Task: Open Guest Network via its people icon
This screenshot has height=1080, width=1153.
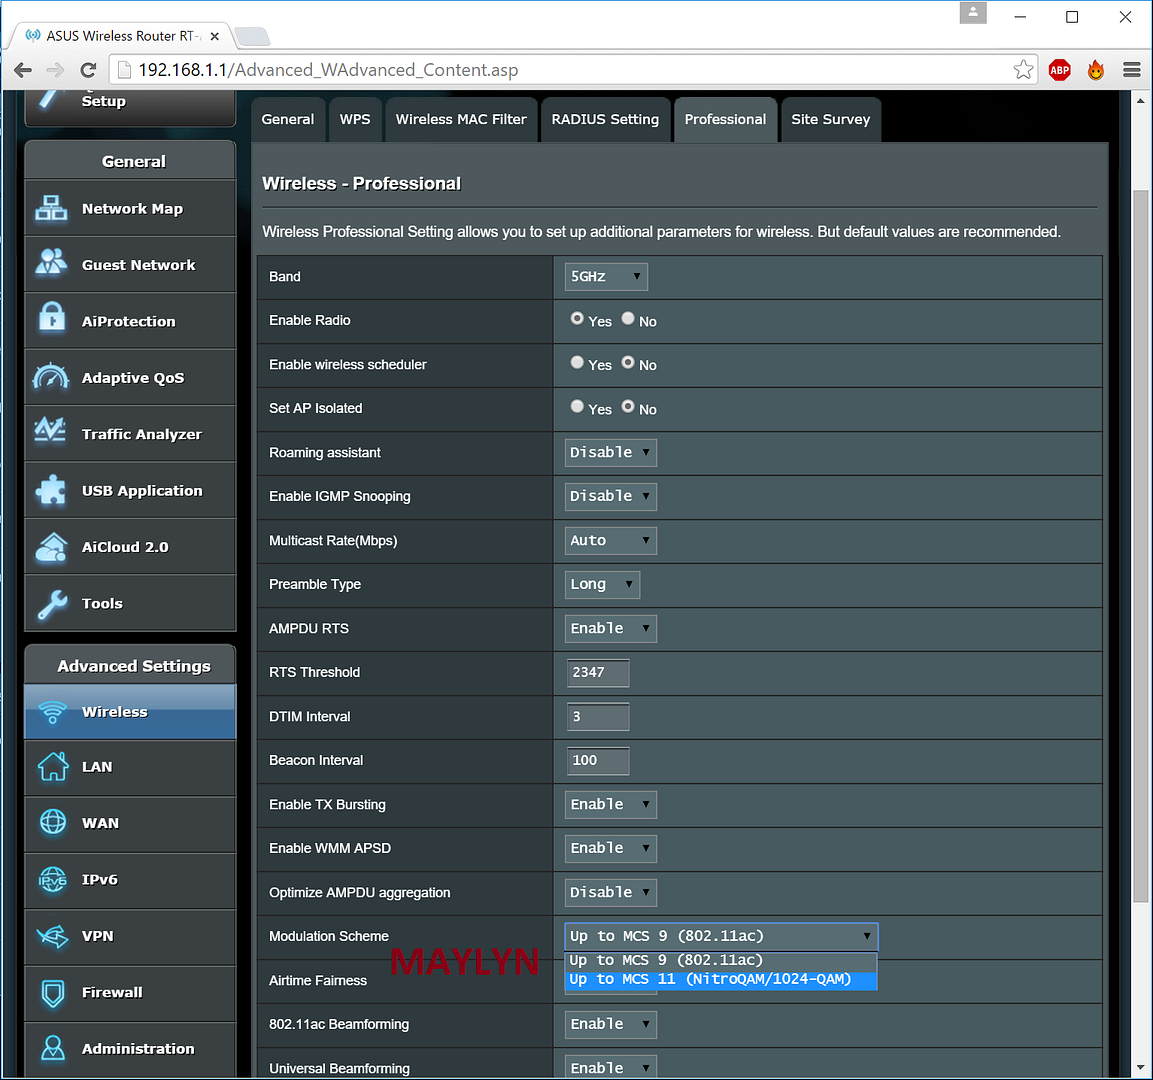Action: 51,263
